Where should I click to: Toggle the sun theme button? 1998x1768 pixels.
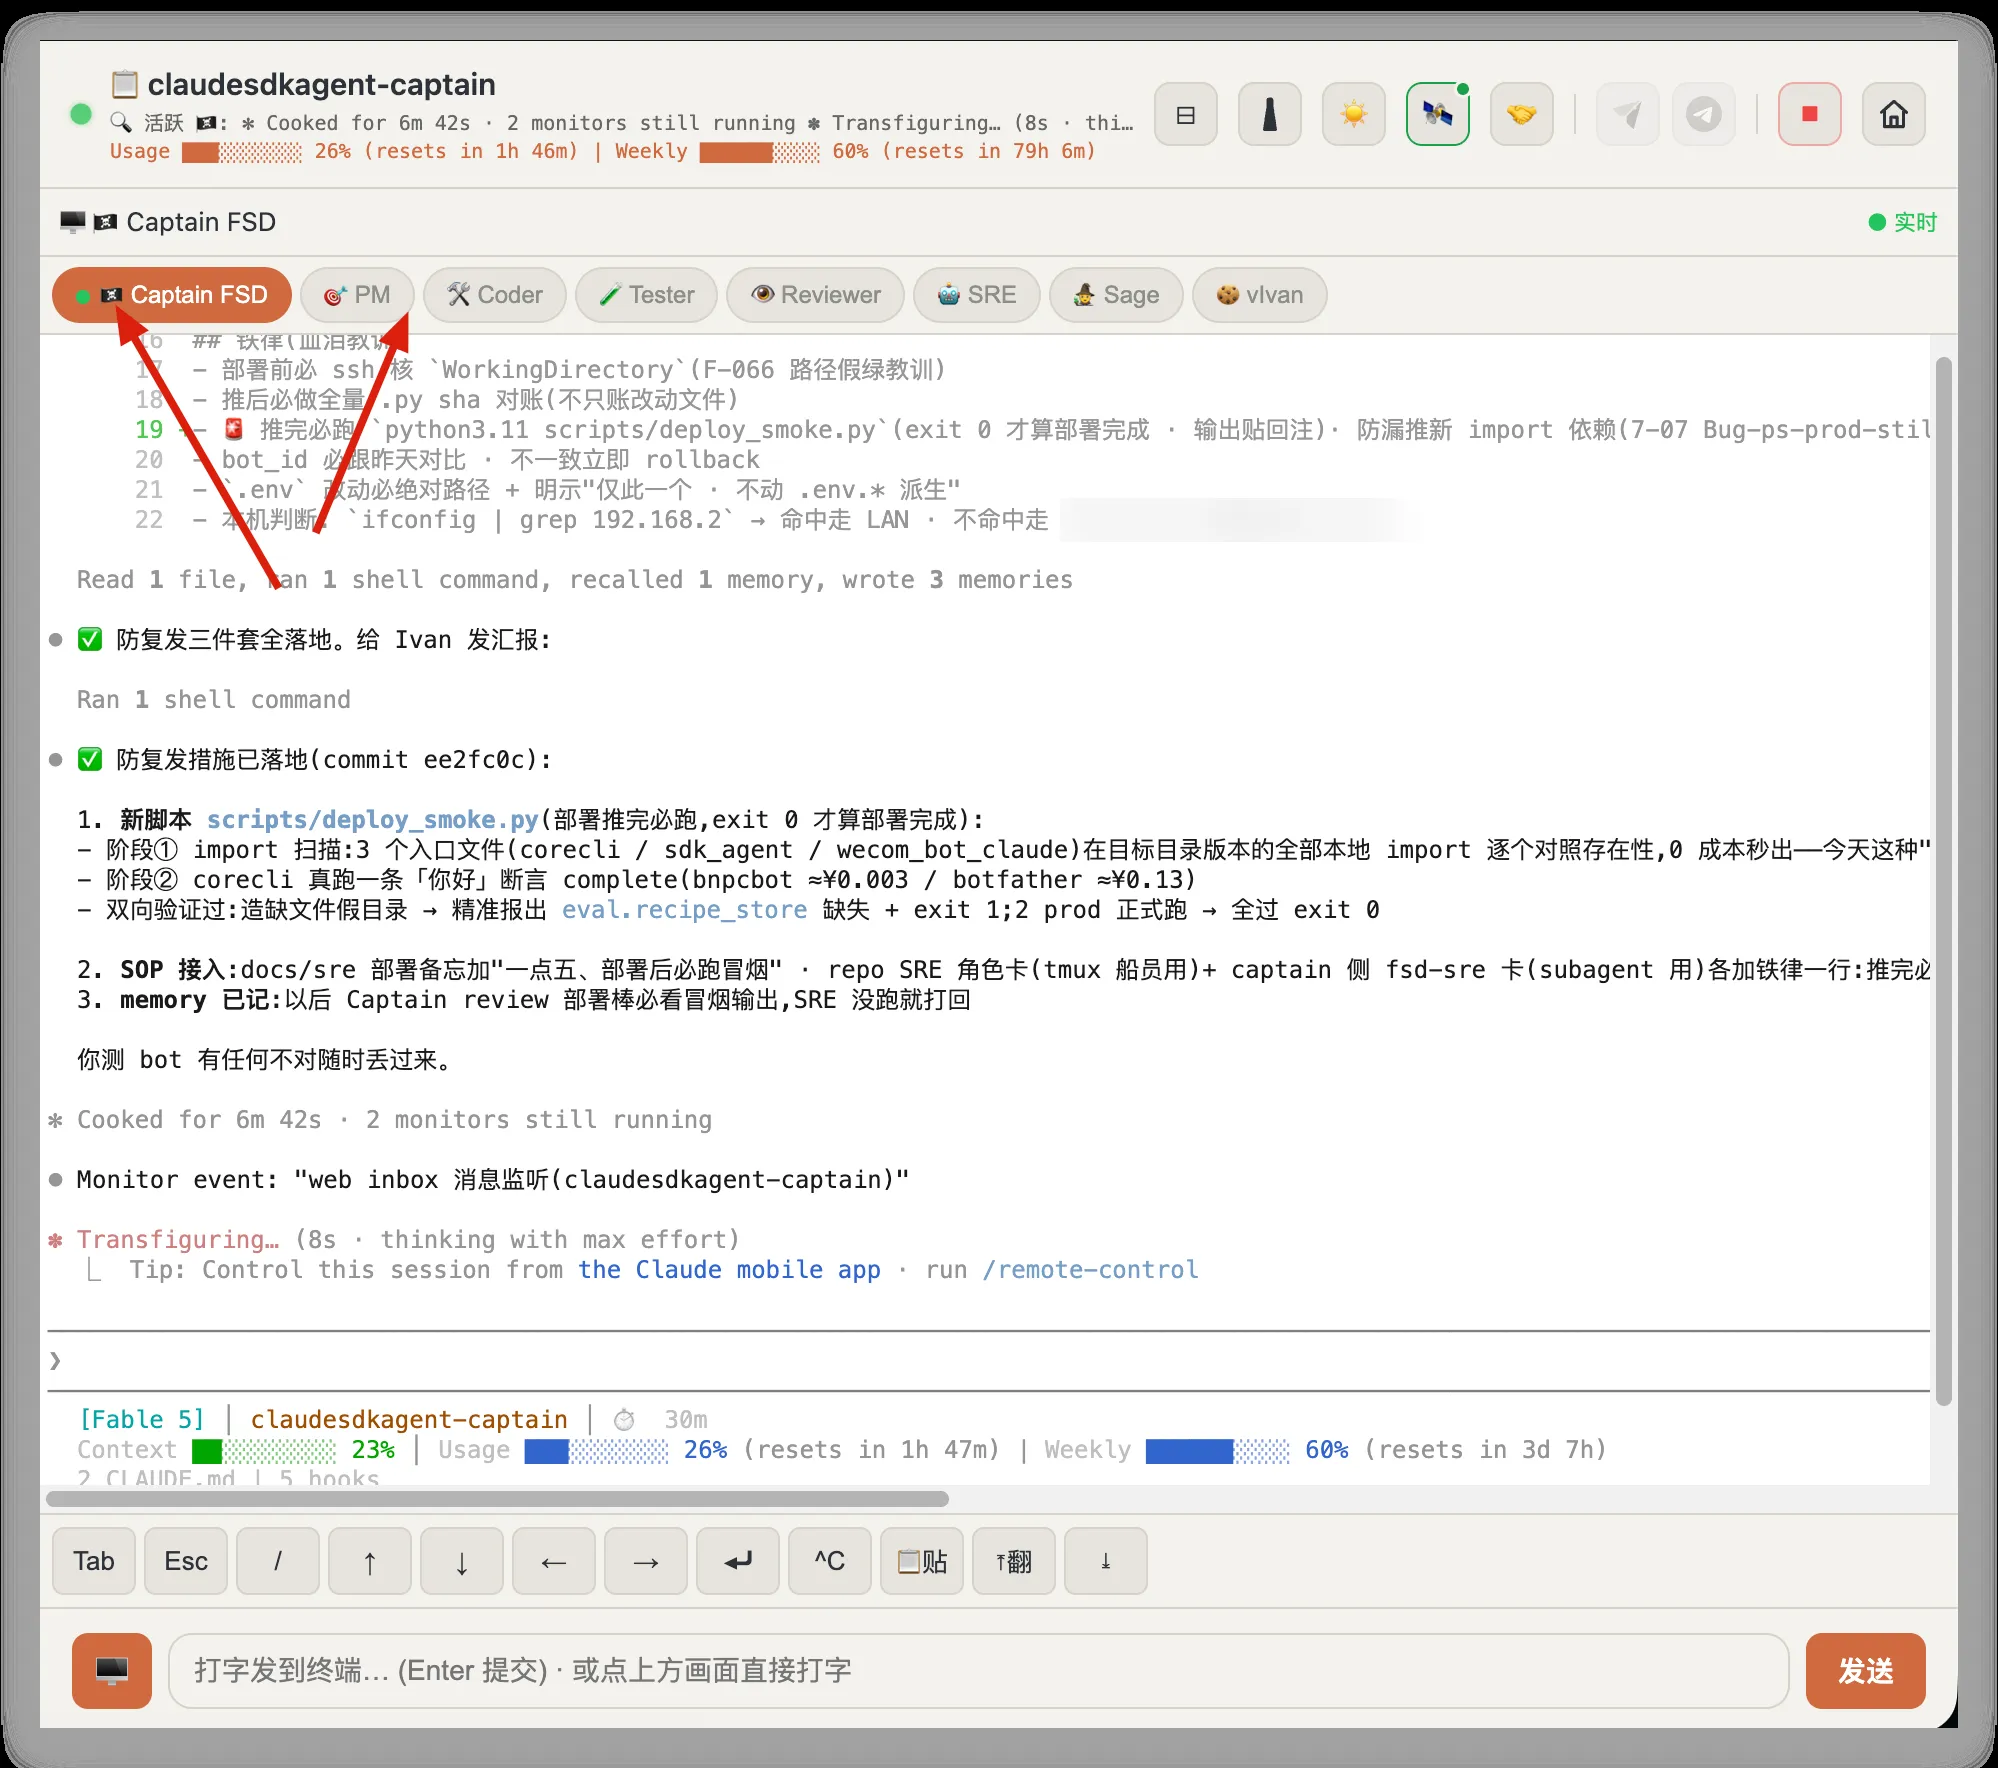point(1353,115)
